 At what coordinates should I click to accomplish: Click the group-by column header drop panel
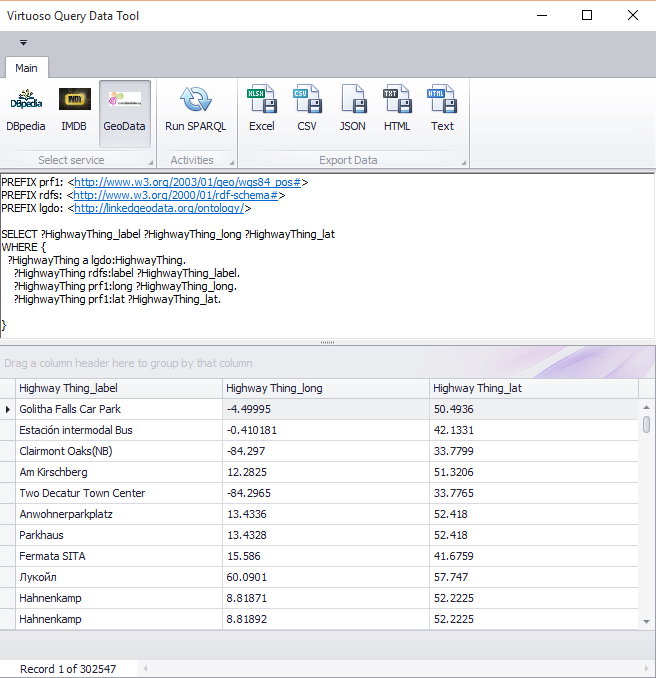tap(327, 363)
